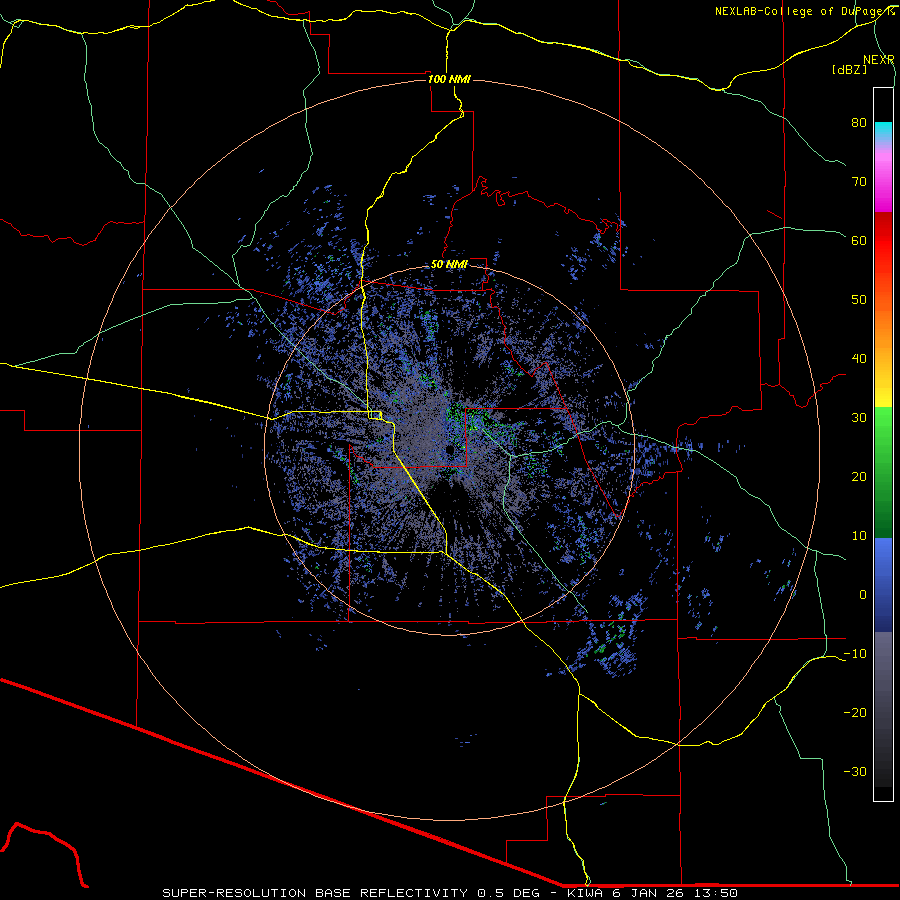
Task: Click the 'SUPER-RESOLUTION BASE REFLECTIVITY' caption text
Action: [315, 893]
